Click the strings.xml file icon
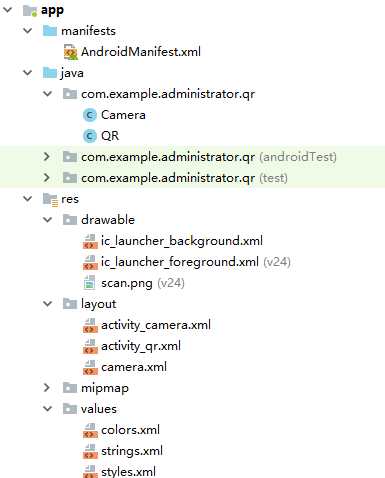The image size is (385, 478). (x=90, y=451)
